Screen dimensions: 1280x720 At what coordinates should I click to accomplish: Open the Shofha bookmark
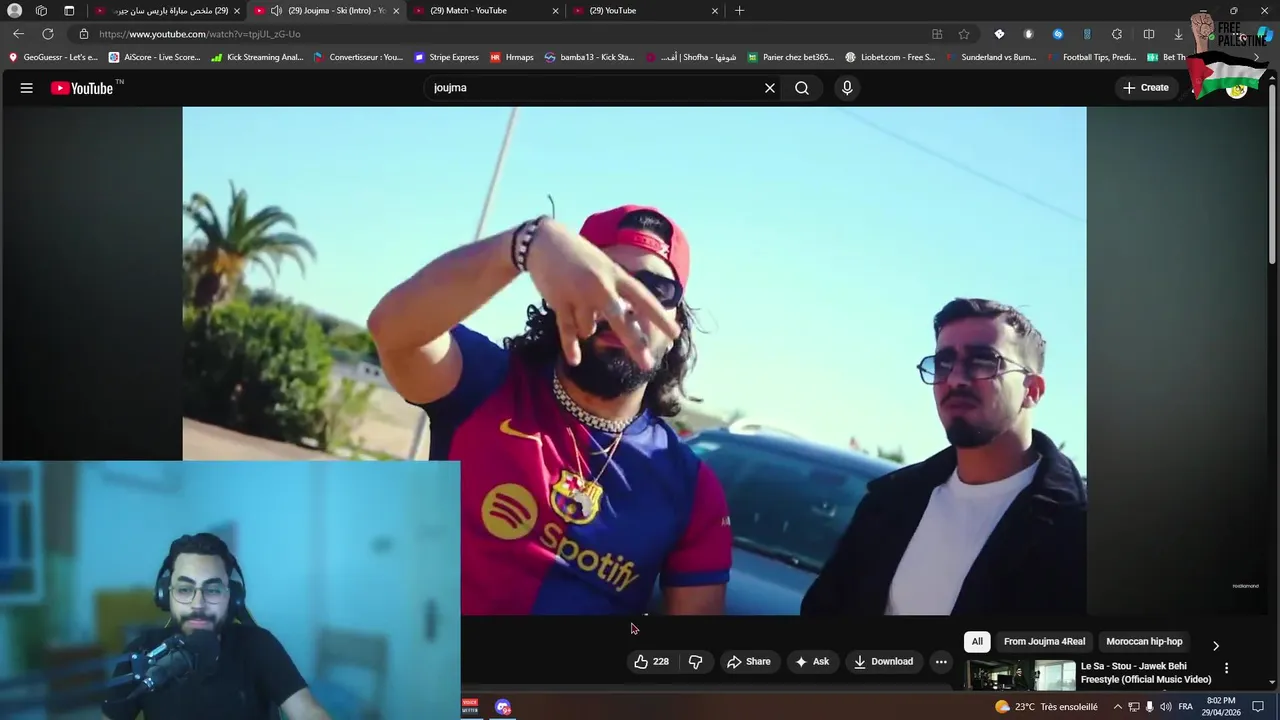coord(691,57)
